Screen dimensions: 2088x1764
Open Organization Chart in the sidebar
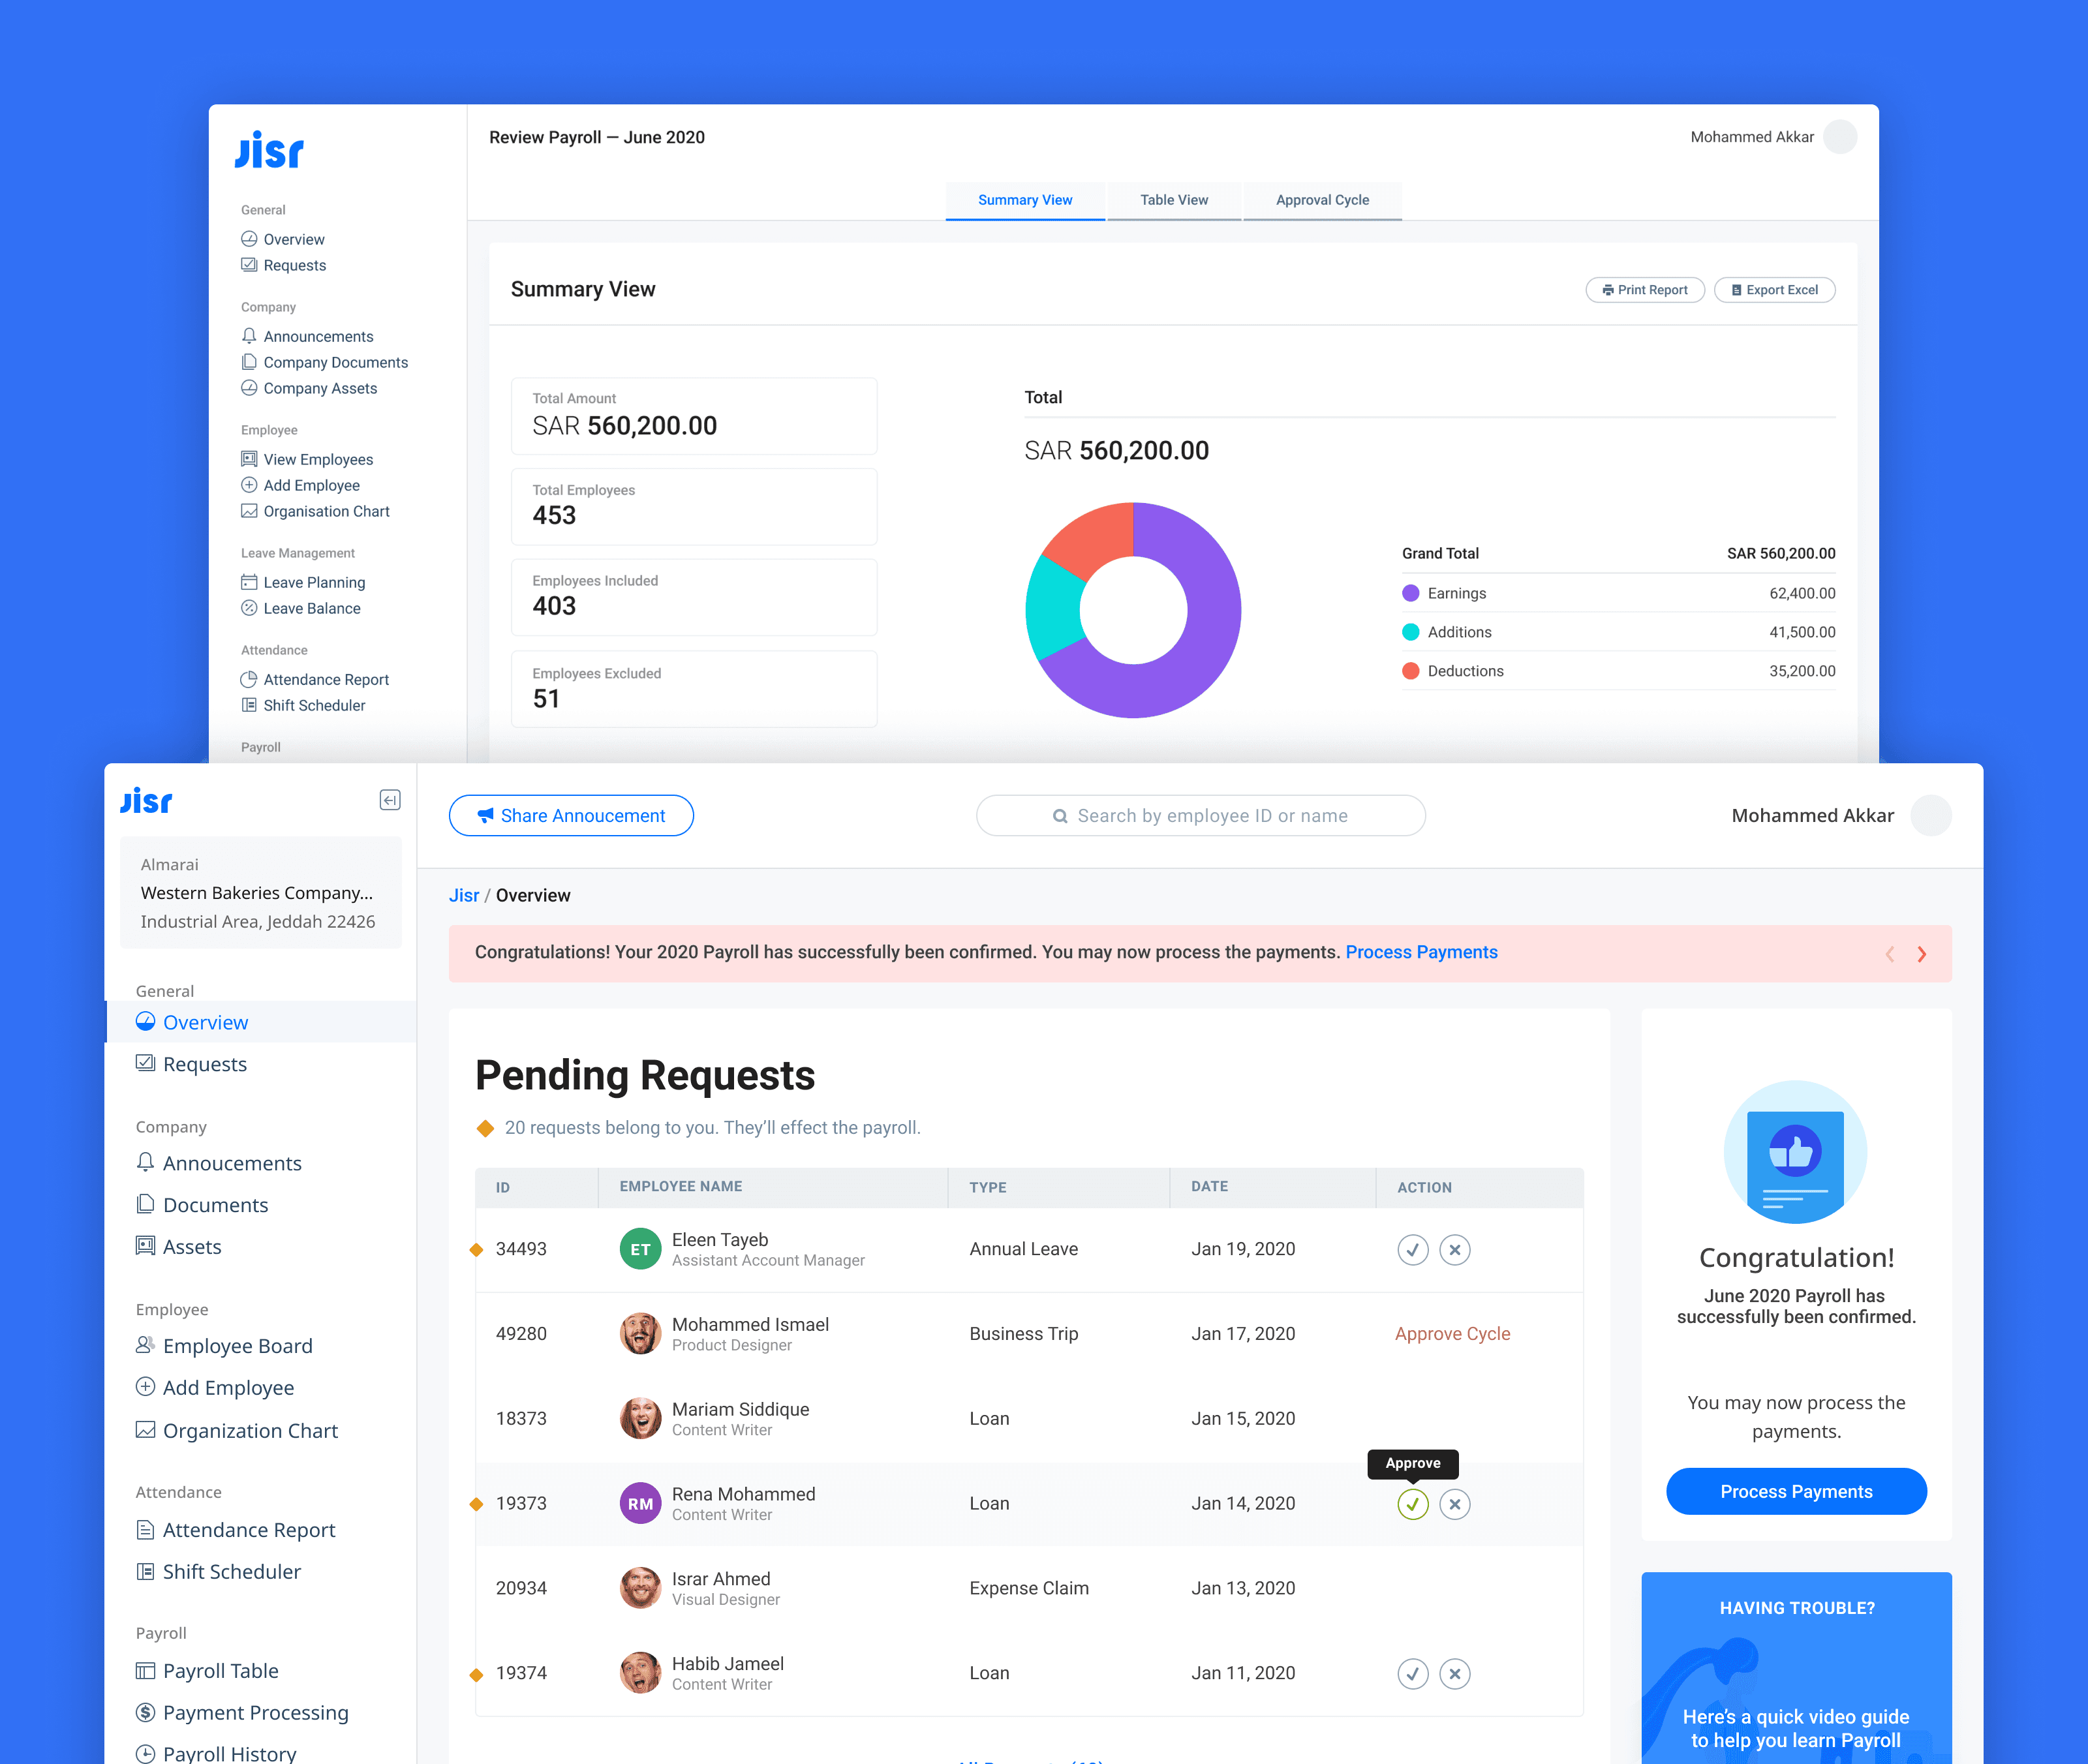coord(250,1431)
